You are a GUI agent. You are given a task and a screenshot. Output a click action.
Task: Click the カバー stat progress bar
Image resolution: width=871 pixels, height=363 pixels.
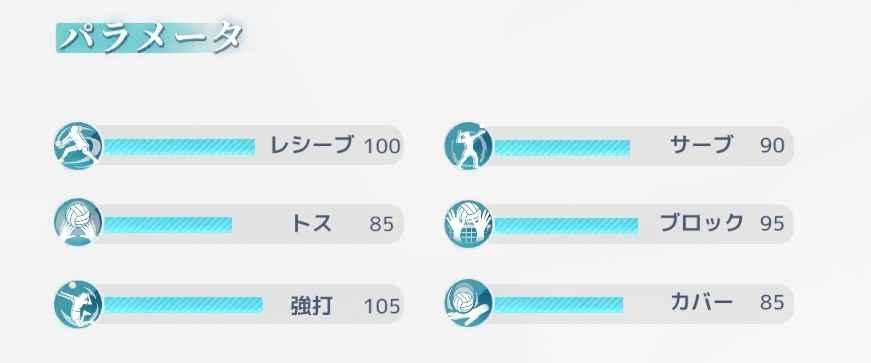click(558, 305)
